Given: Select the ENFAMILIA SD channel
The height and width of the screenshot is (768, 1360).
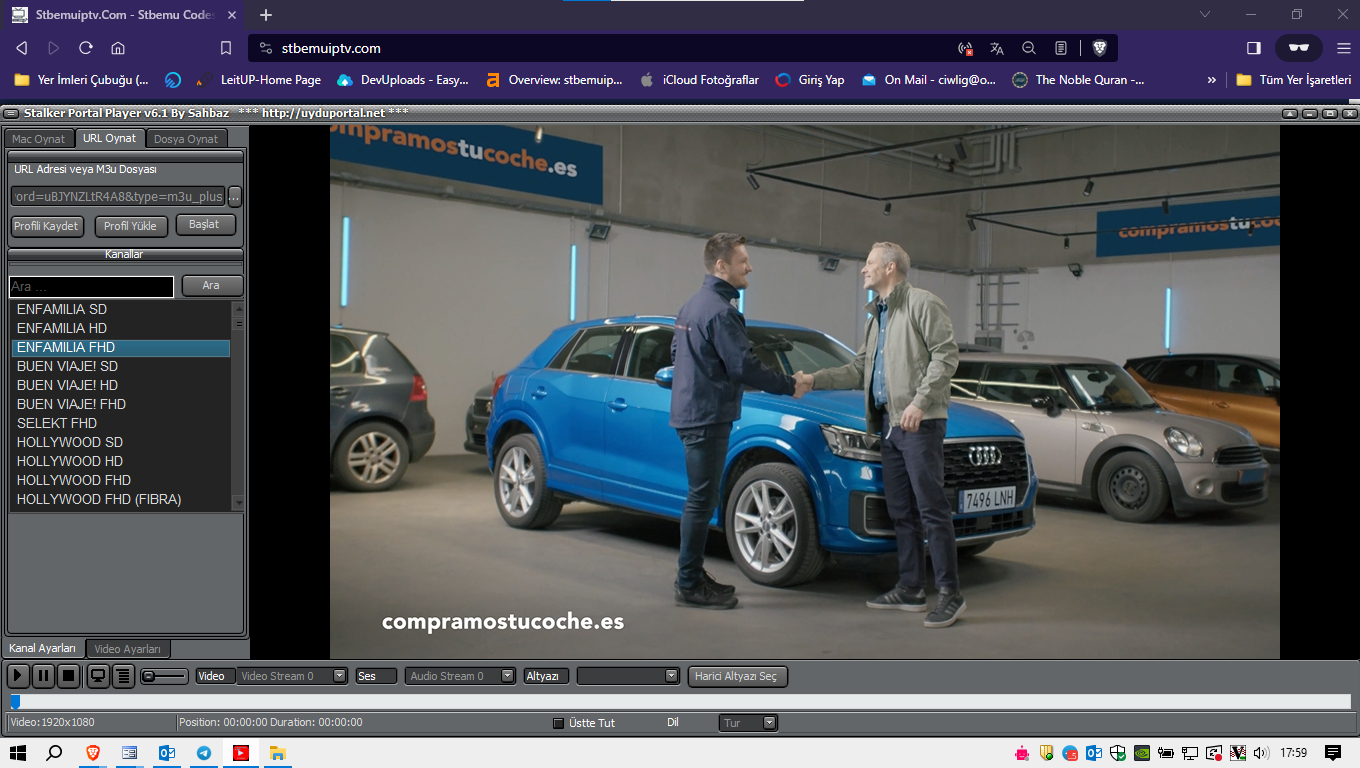Looking at the screenshot, I should tap(121, 309).
